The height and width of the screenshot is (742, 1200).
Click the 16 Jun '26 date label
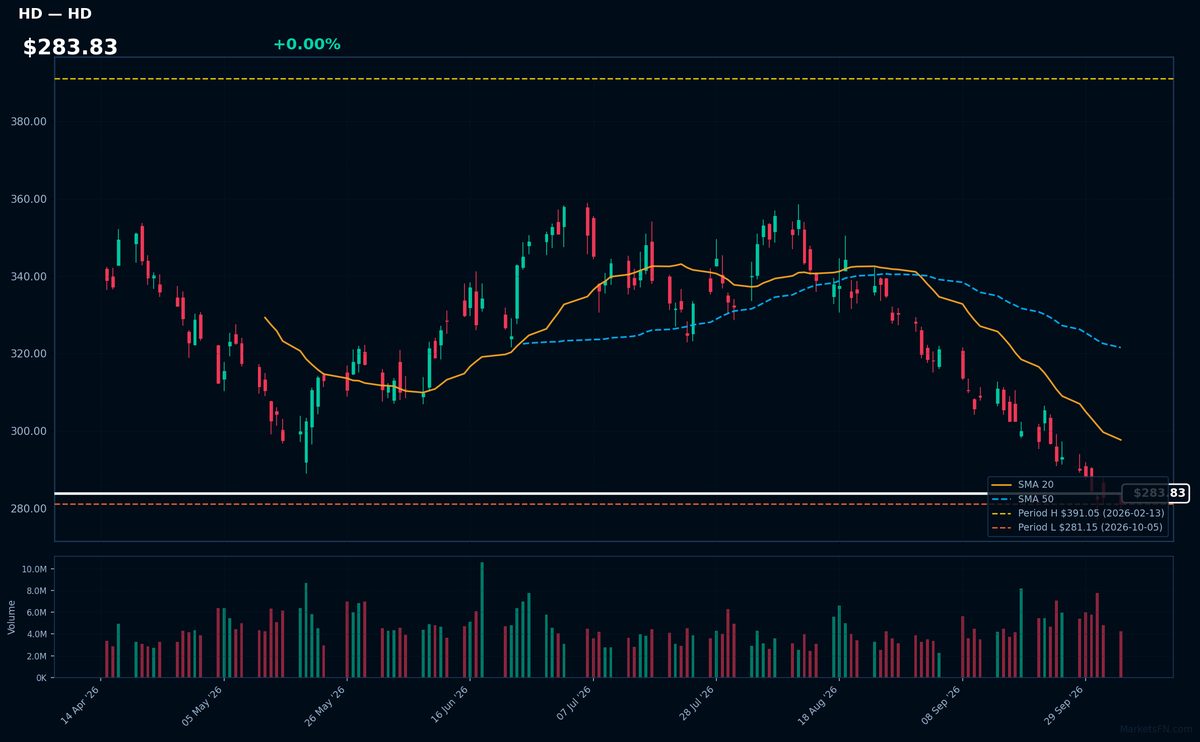[451, 704]
